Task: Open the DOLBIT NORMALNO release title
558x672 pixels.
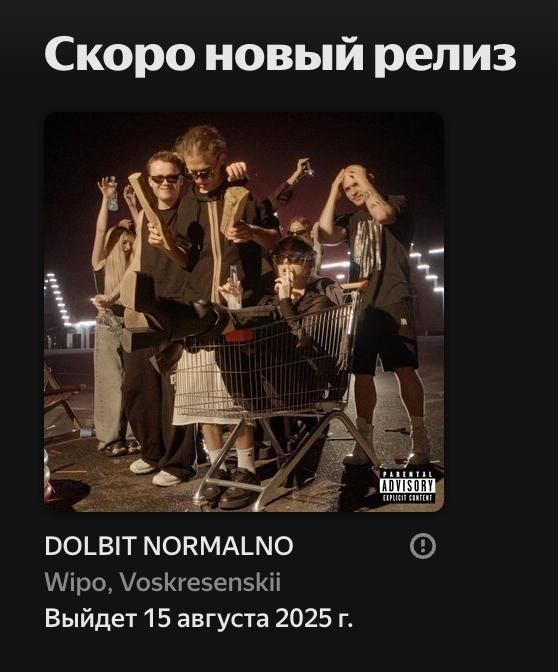Action: [169, 546]
